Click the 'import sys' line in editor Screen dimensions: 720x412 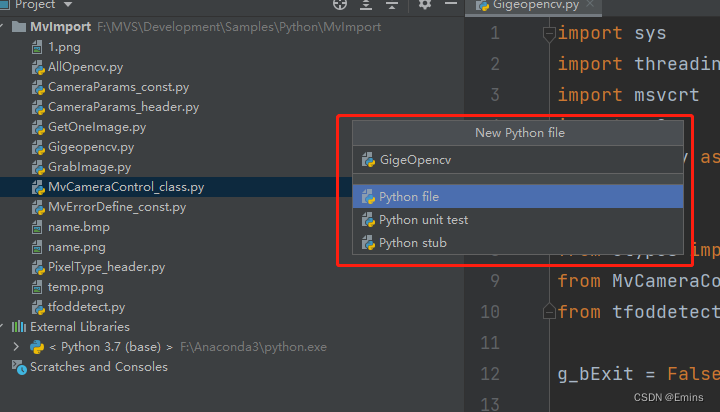pos(612,33)
